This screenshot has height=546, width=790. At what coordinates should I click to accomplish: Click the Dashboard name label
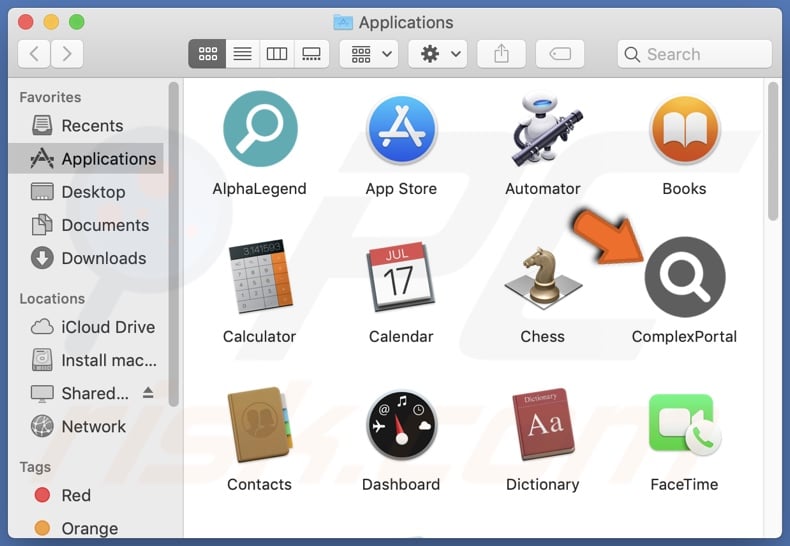401,485
